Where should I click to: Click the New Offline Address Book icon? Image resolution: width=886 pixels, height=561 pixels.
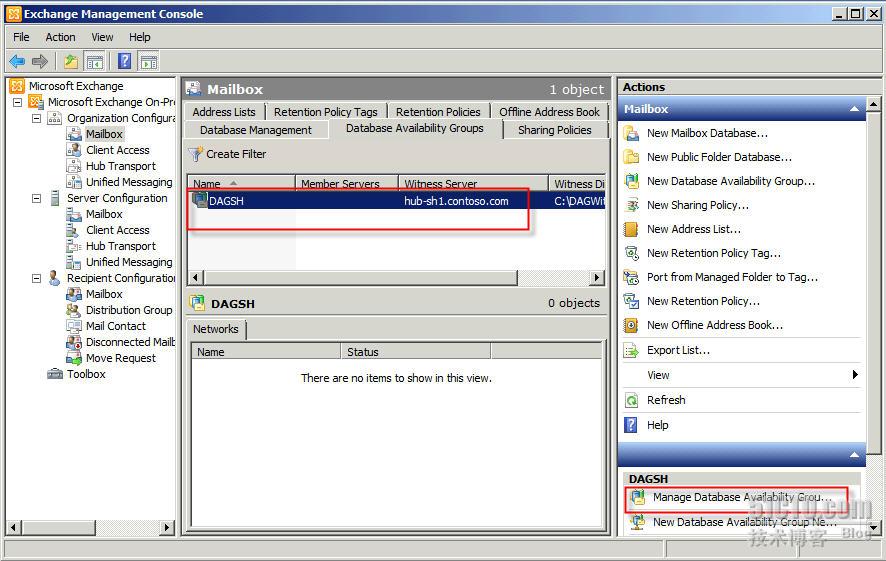(631, 325)
